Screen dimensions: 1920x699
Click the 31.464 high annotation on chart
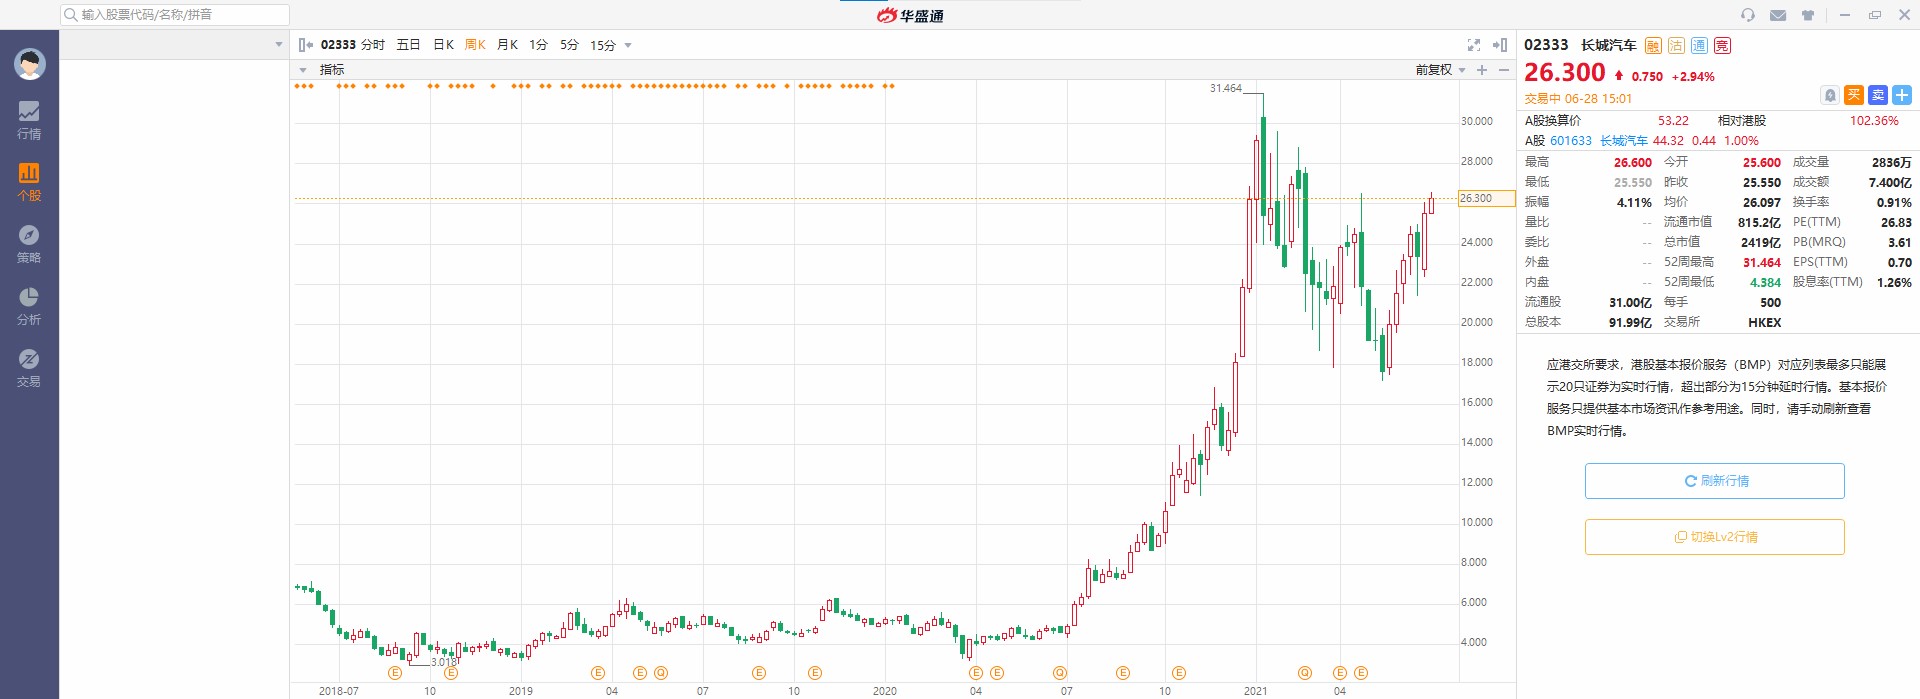[x=1226, y=88]
